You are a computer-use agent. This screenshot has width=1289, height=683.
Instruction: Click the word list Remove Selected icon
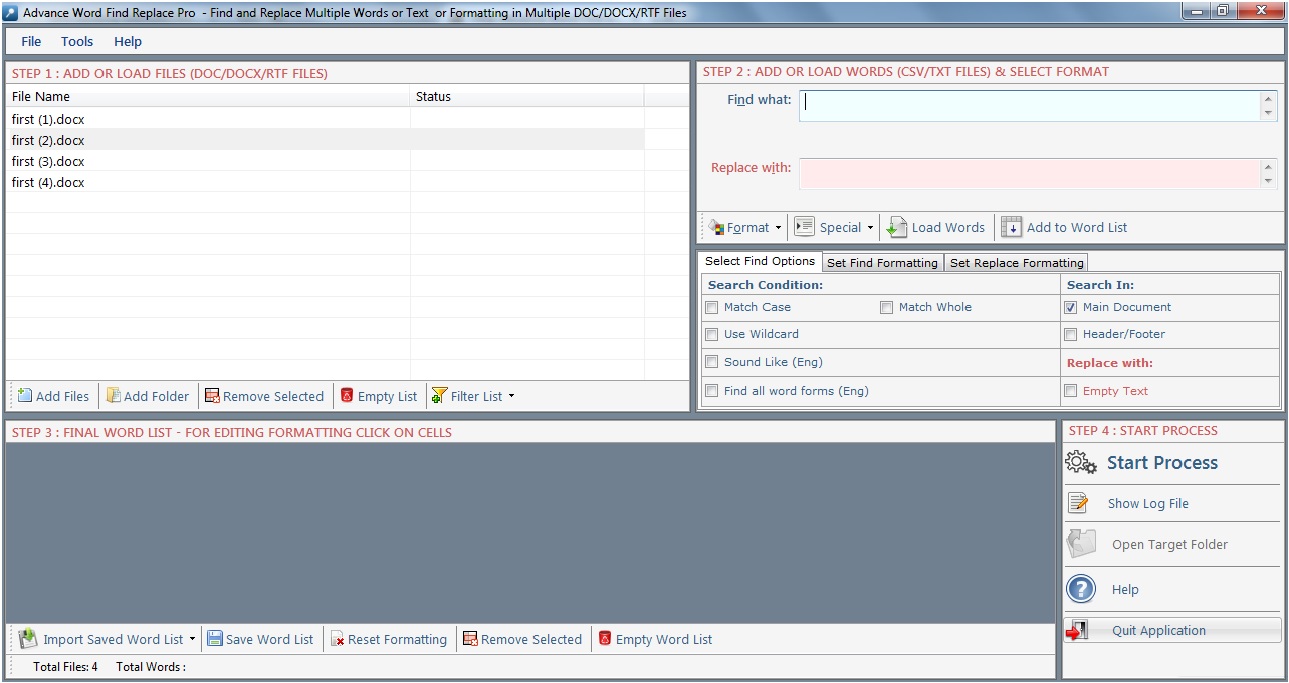[470, 639]
